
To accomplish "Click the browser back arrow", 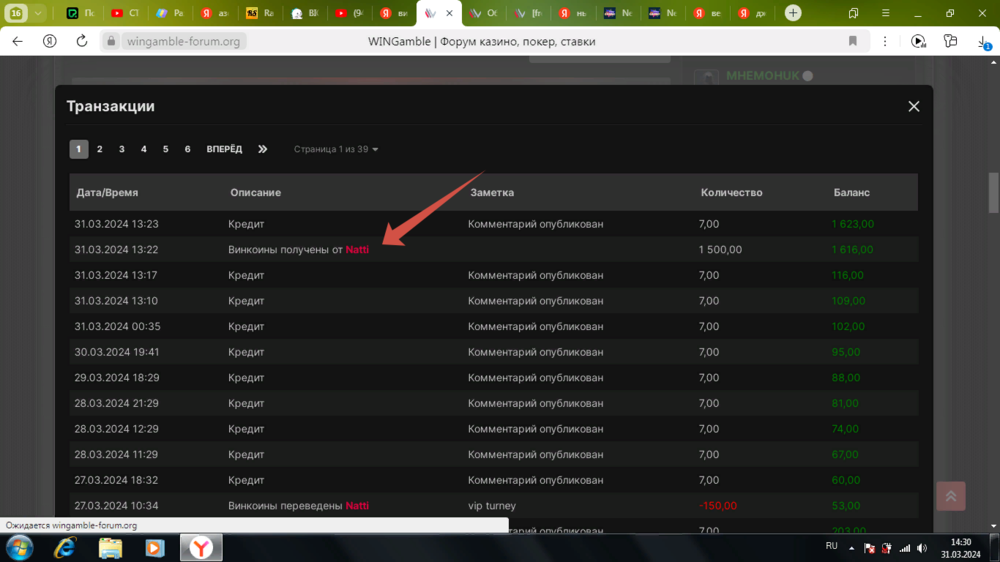I will click(17, 41).
